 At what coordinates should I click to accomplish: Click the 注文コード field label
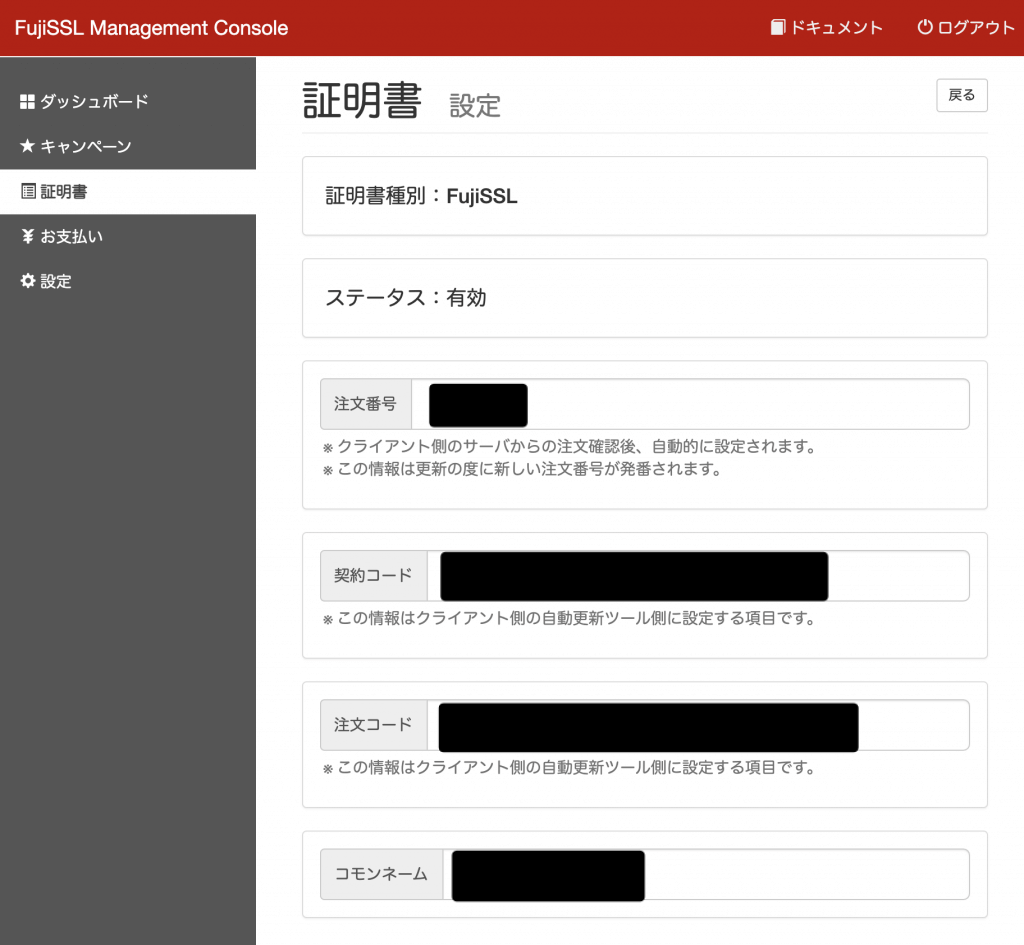coord(374,725)
